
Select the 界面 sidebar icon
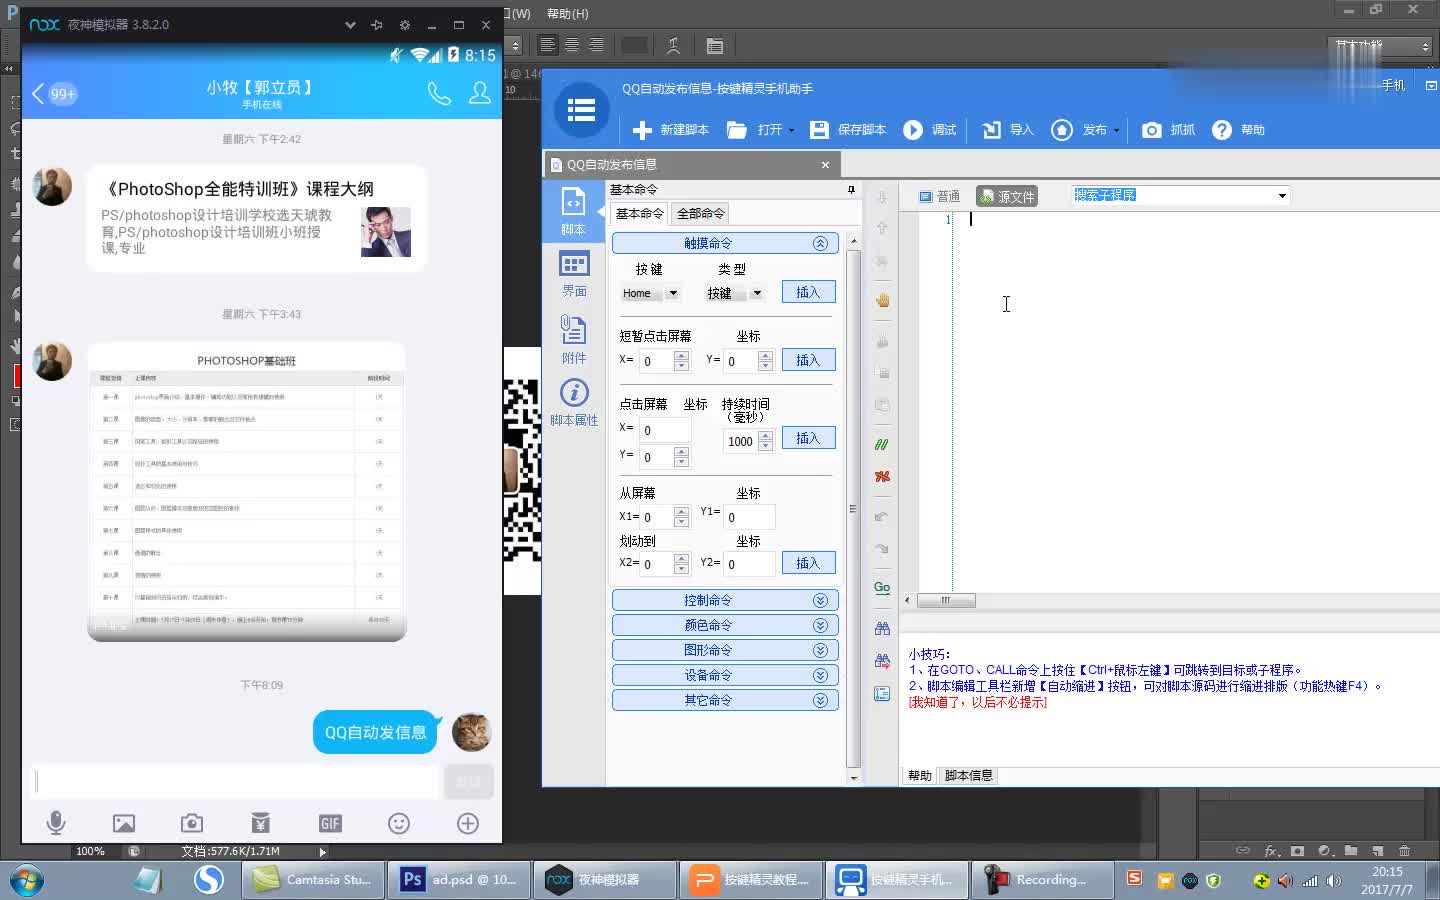574,274
